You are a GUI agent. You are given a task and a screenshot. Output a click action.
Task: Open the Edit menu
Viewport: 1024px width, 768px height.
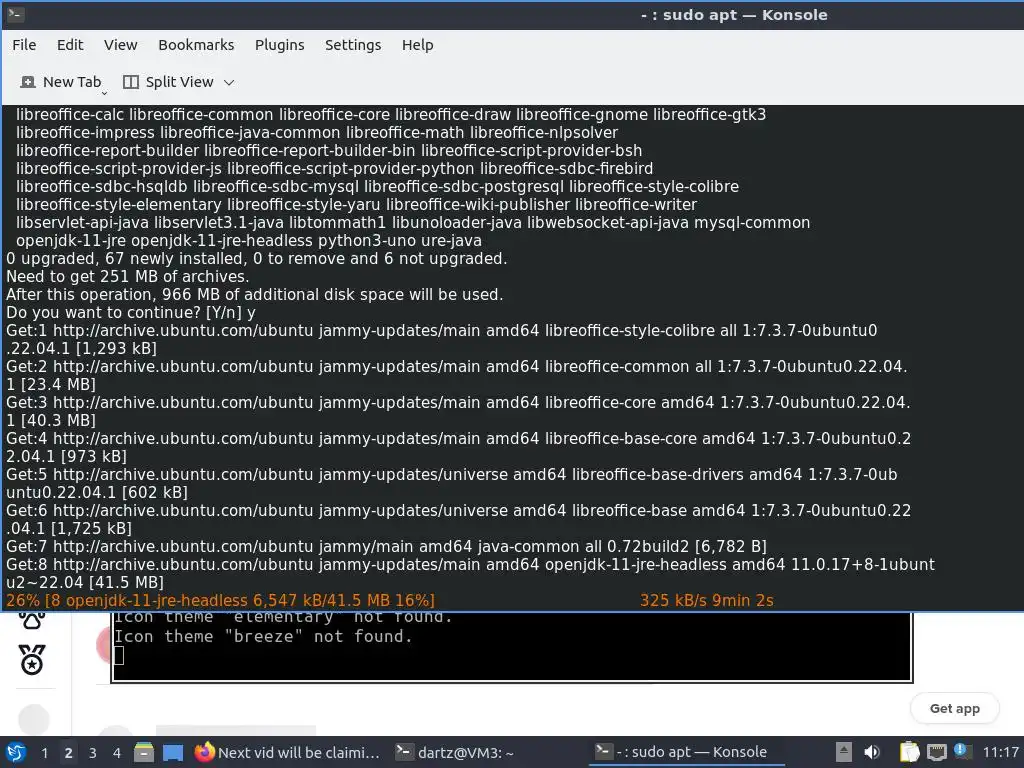pyautogui.click(x=70, y=45)
